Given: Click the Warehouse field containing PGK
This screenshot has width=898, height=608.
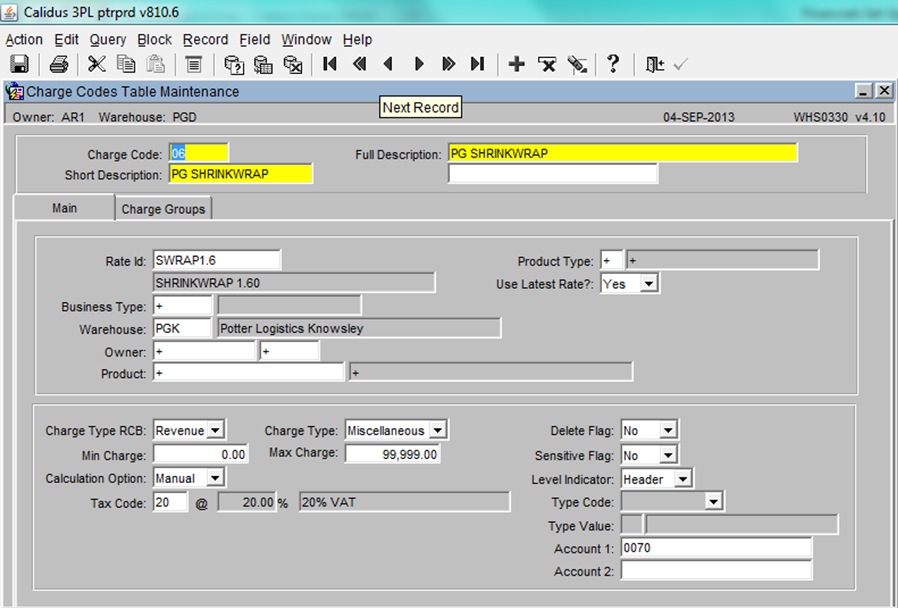Looking at the screenshot, I should coord(183,328).
